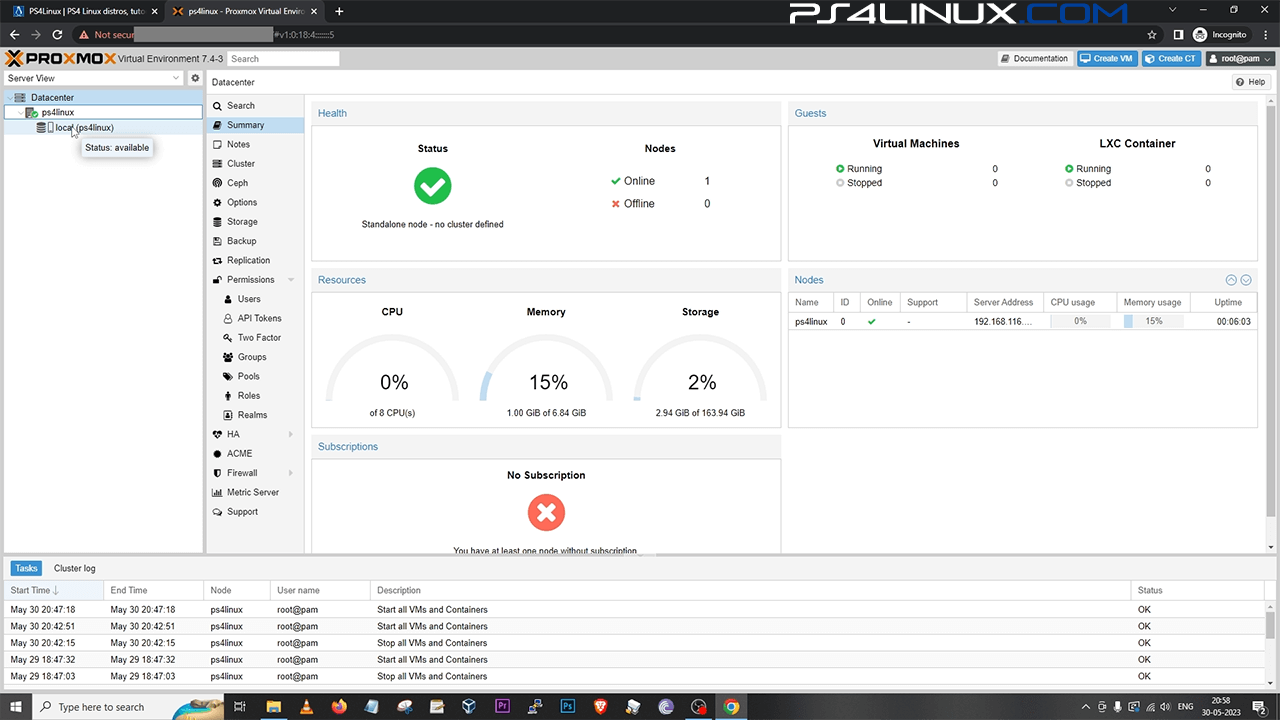The height and width of the screenshot is (720, 1280).
Task: Collapse the Permissions submenu arrow
Action: click(291, 280)
